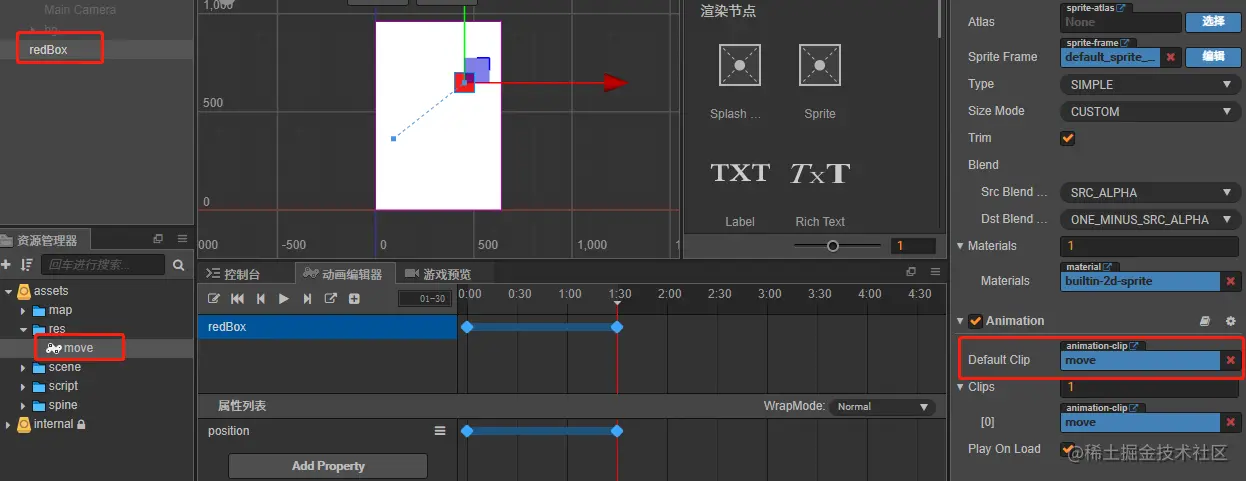
Task: Remove the builtin-2d-sprite material reference
Action: (x=1231, y=281)
